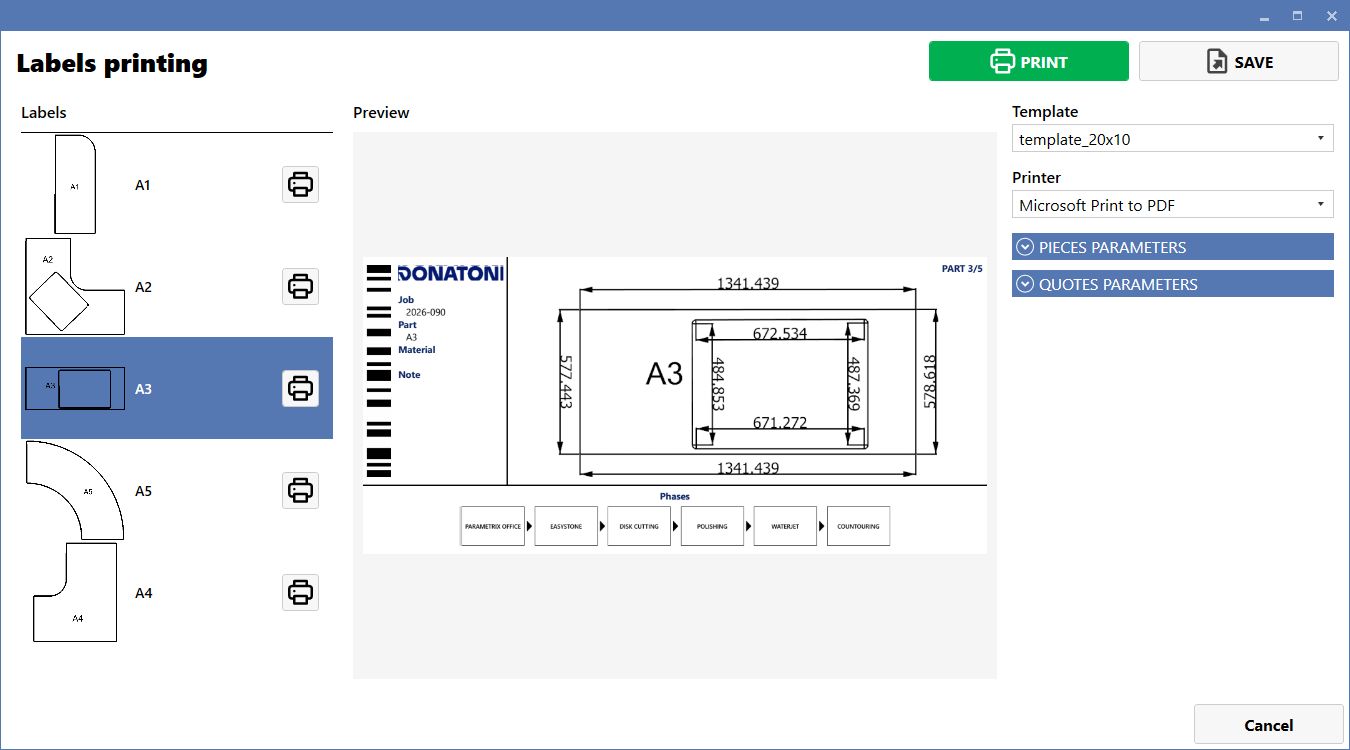The width and height of the screenshot is (1350, 750).
Task: Click the 578.618 dimension in preview
Action: pyautogui.click(x=930, y=381)
